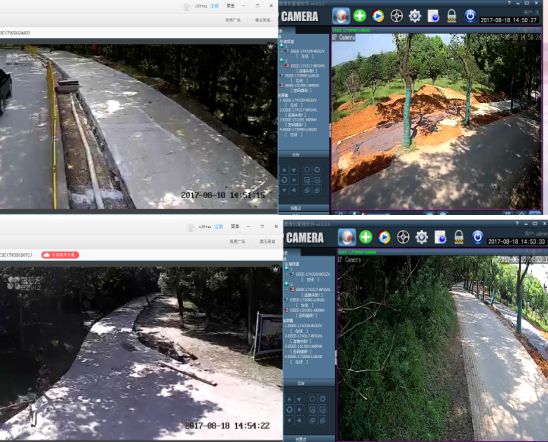Screen dimensions: 548x442
Task: Click PTZ down arrow, lower IP Camera window
Action: pyautogui.click(x=289, y=420)
